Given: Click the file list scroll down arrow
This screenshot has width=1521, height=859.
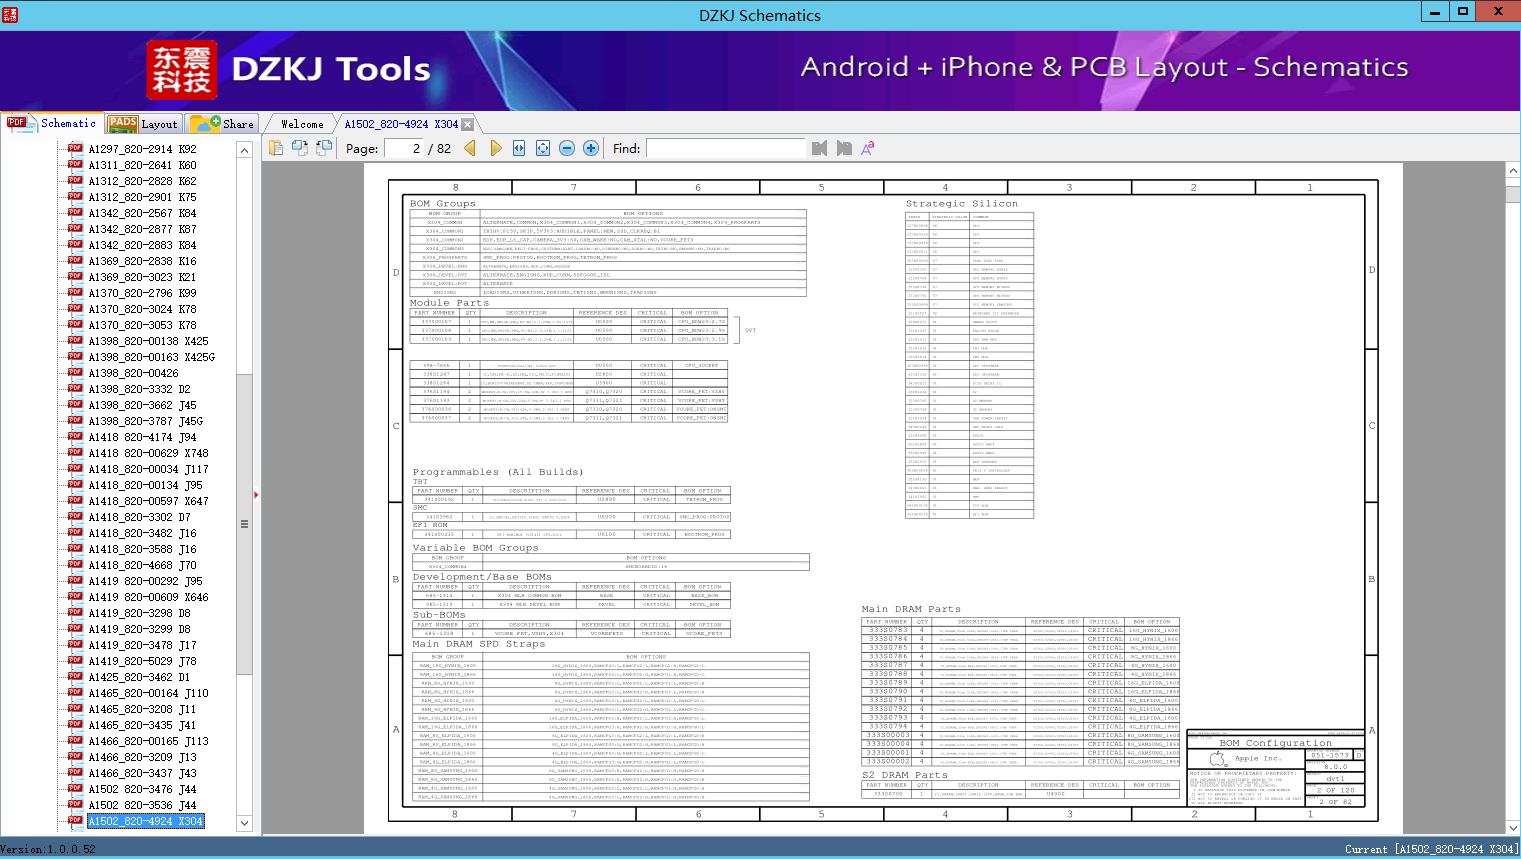Looking at the screenshot, I should [x=244, y=823].
